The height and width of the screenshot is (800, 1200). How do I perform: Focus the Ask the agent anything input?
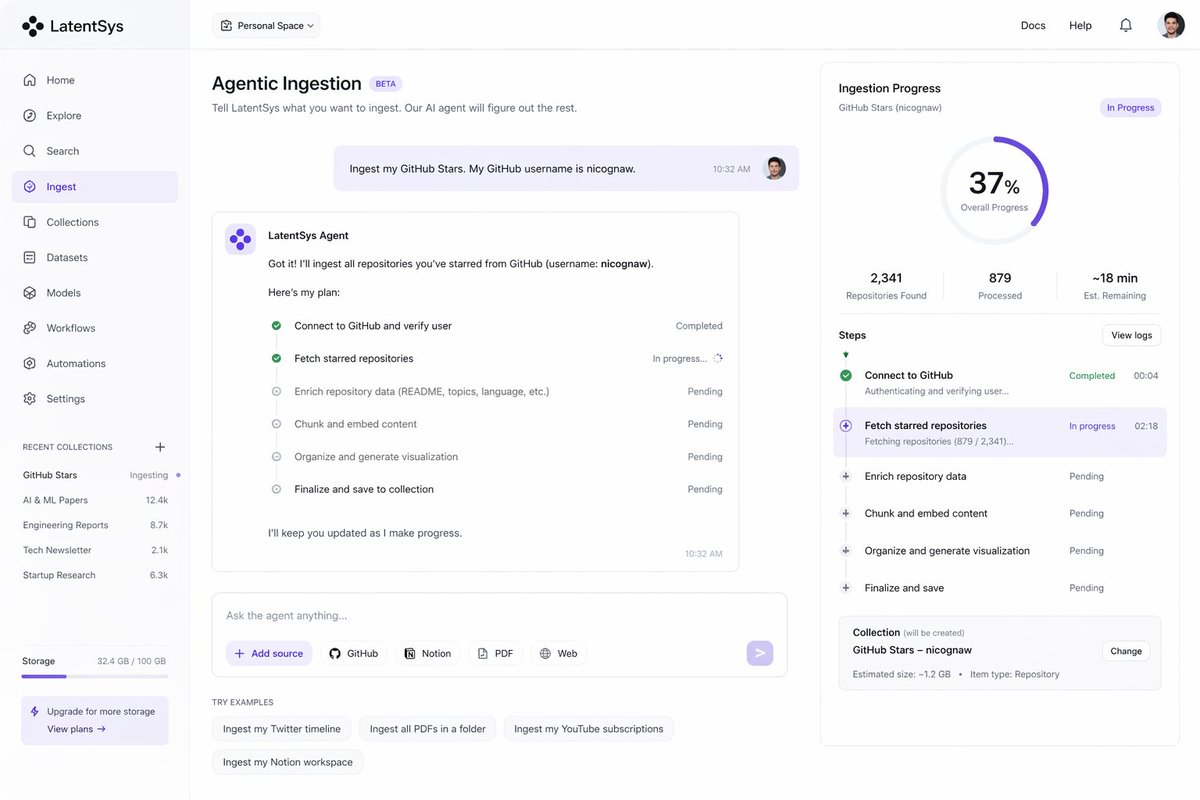(500, 616)
